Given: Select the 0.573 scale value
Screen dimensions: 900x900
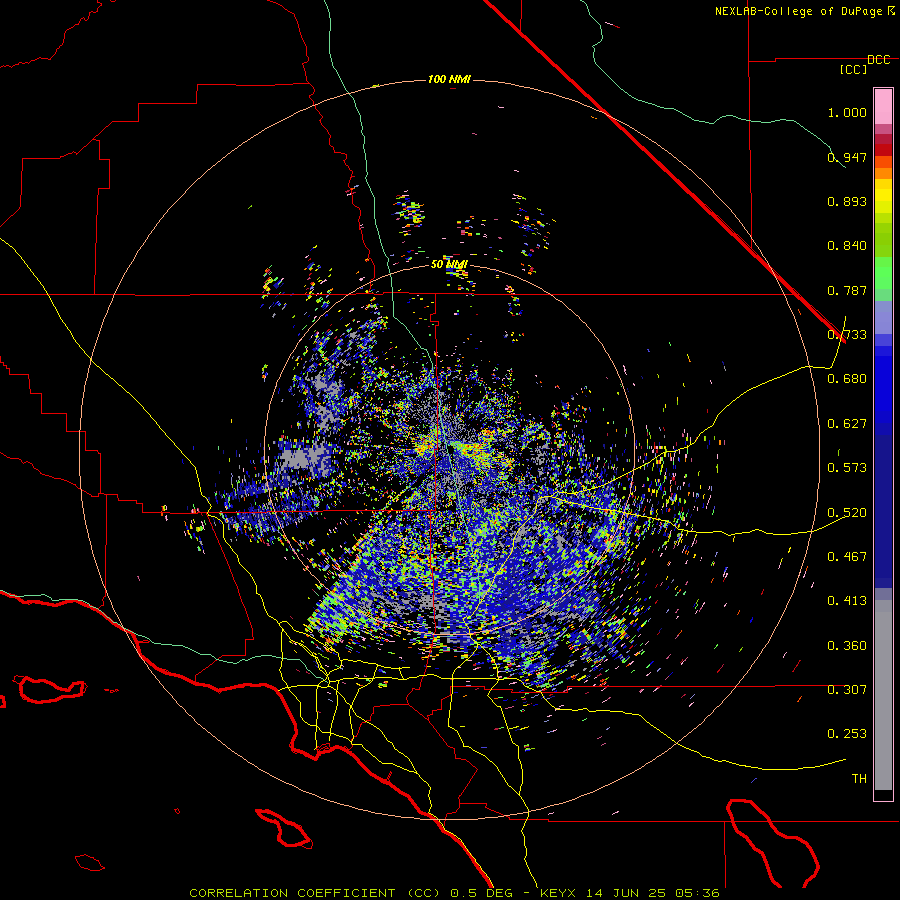Looking at the screenshot, I should point(847,468).
